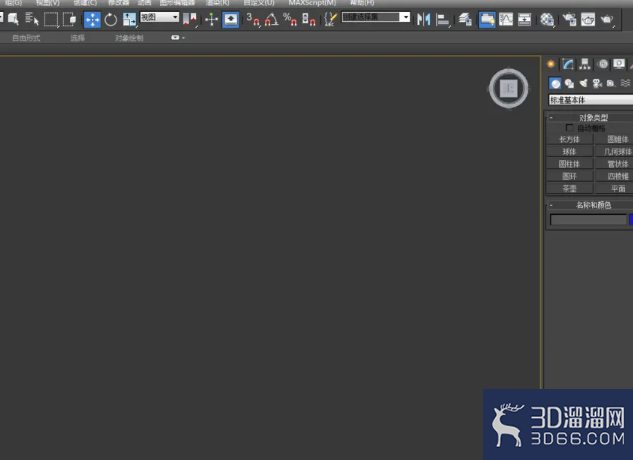This screenshot has width=633, height=460.
Task: Click the 圆柱体 Cylinder button
Action: click(570, 164)
